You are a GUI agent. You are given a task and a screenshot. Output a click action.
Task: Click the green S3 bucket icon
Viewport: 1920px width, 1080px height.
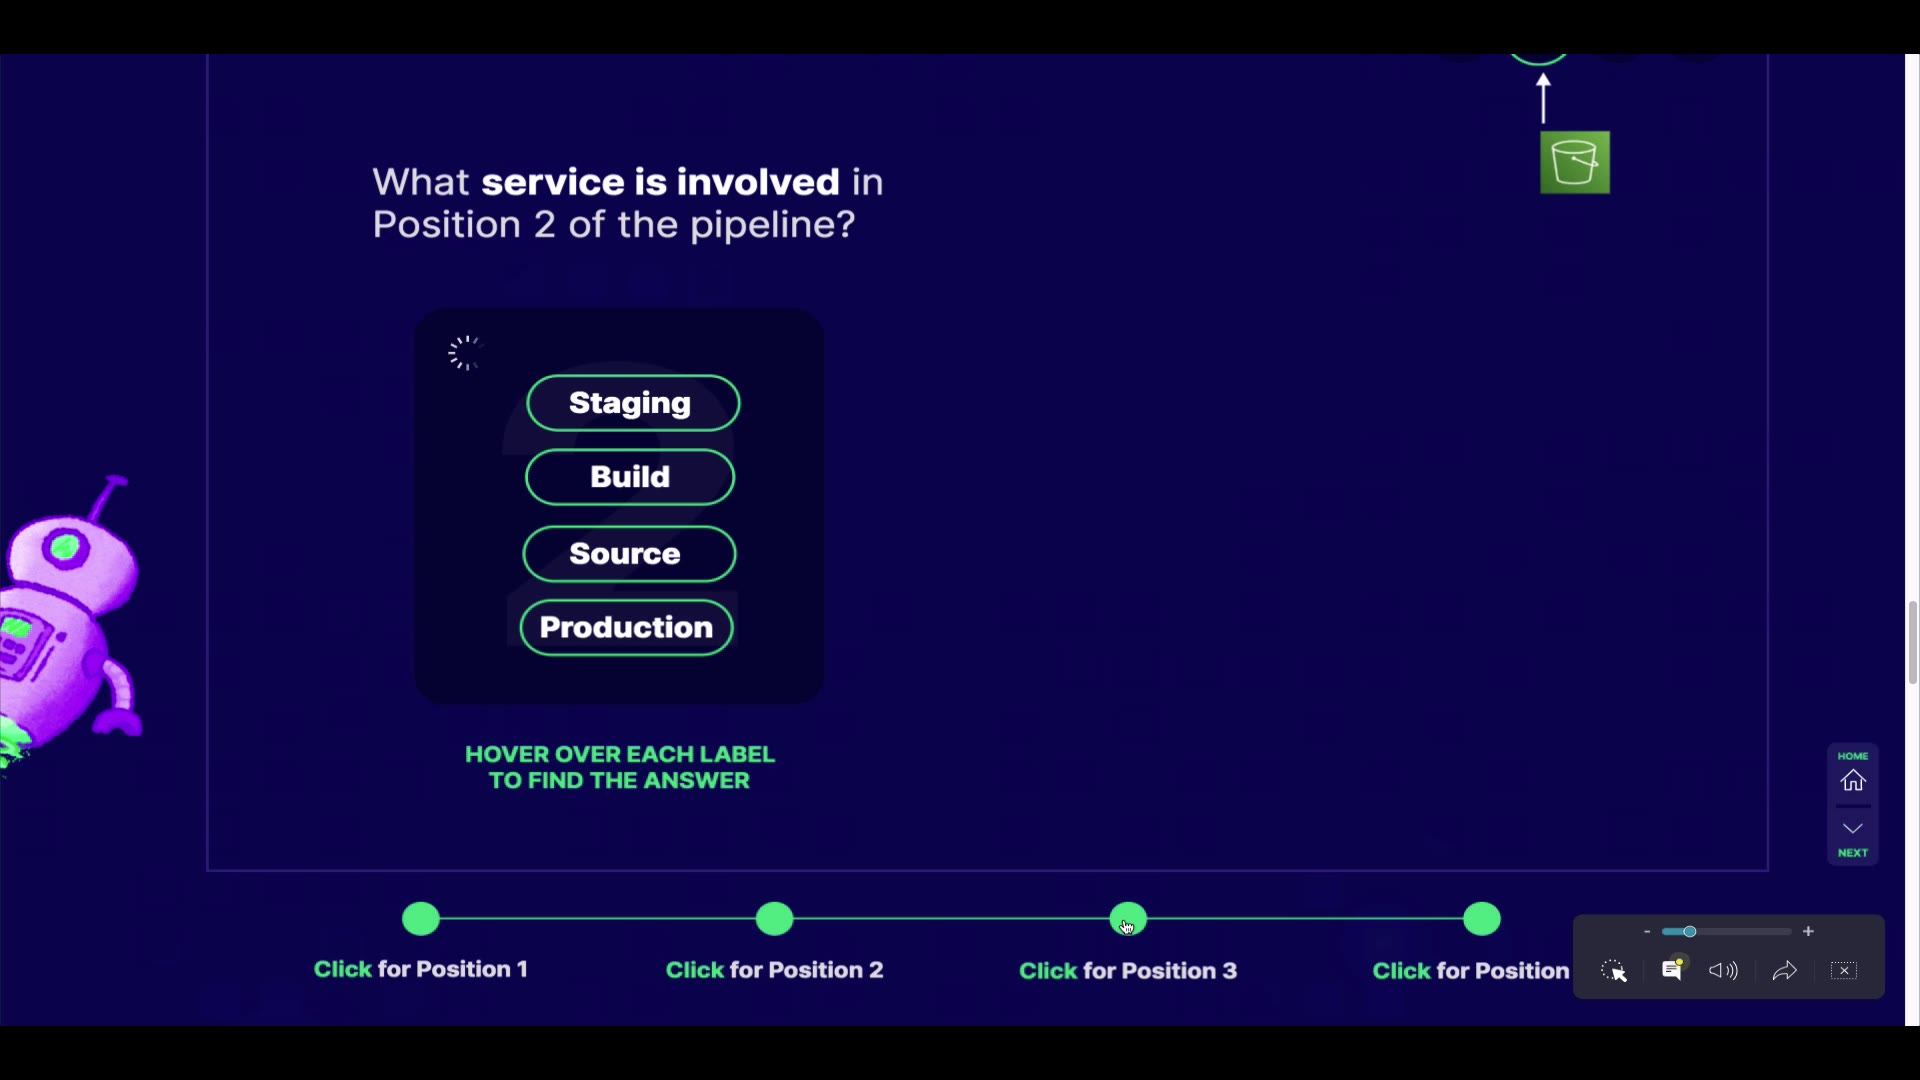(x=1575, y=162)
